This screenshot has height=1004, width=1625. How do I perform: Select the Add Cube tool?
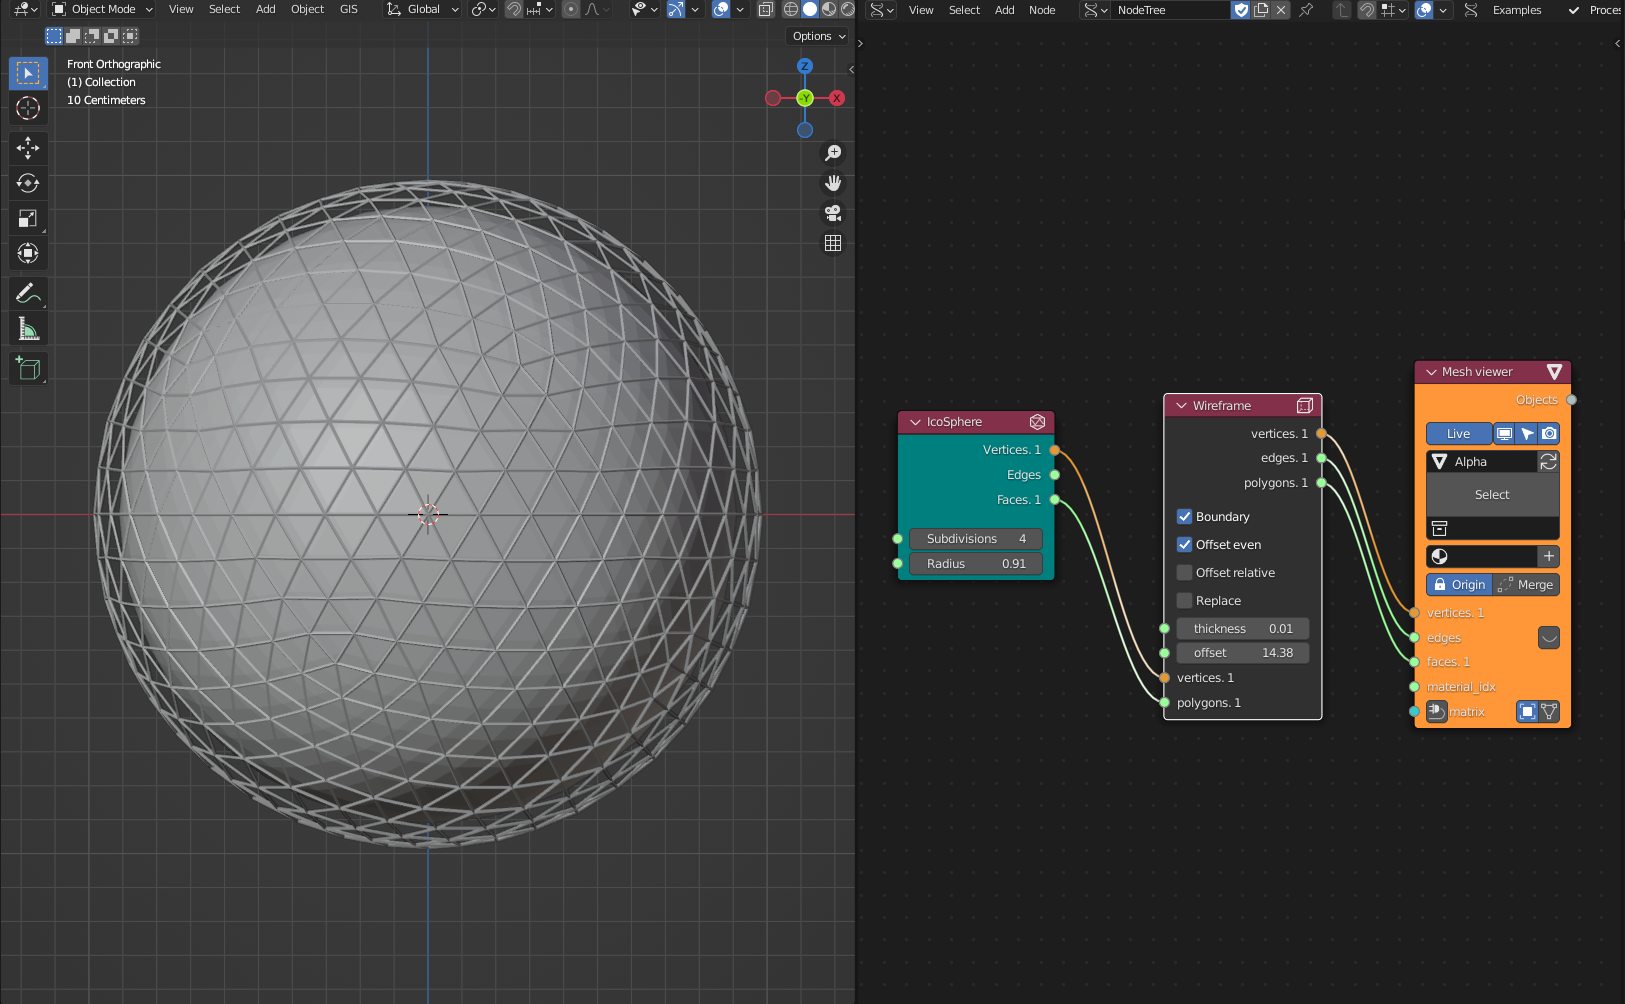point(28,368)
